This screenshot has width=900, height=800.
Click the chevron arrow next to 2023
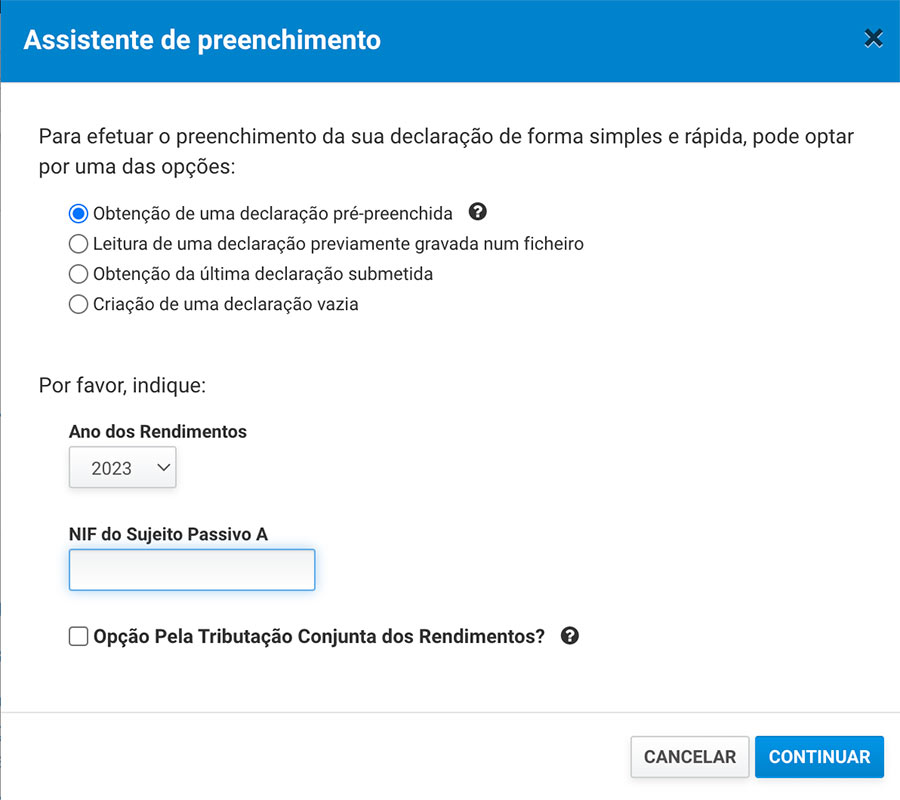[x=164, y=467]
